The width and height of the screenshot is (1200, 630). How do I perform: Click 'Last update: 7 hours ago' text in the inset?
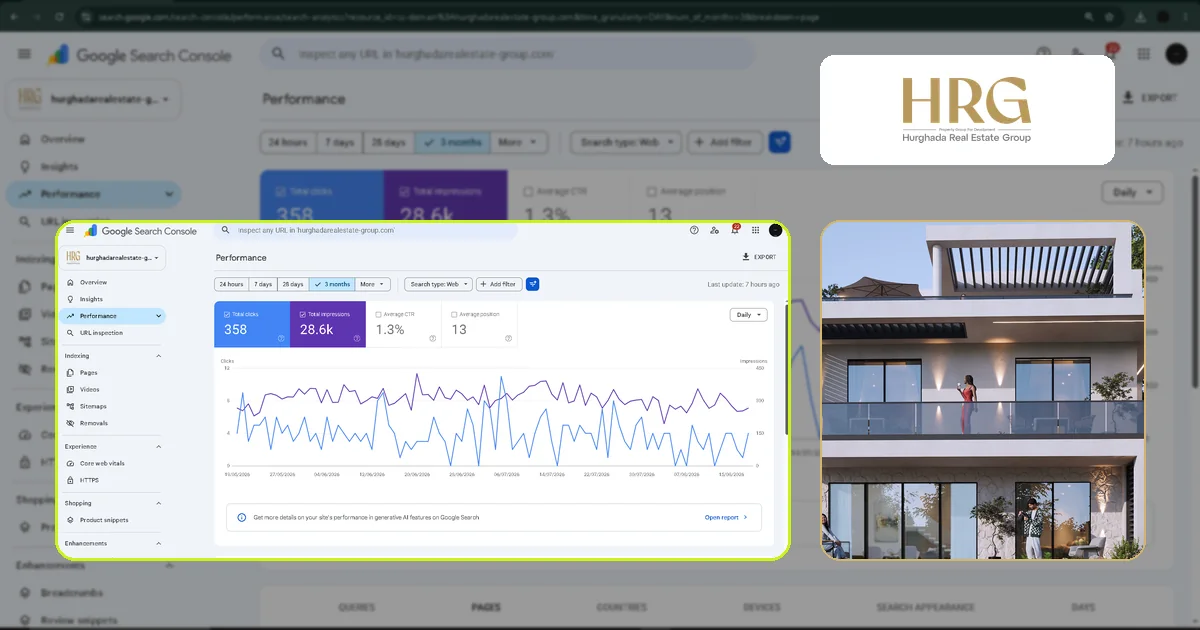click(x=743, y=284)
